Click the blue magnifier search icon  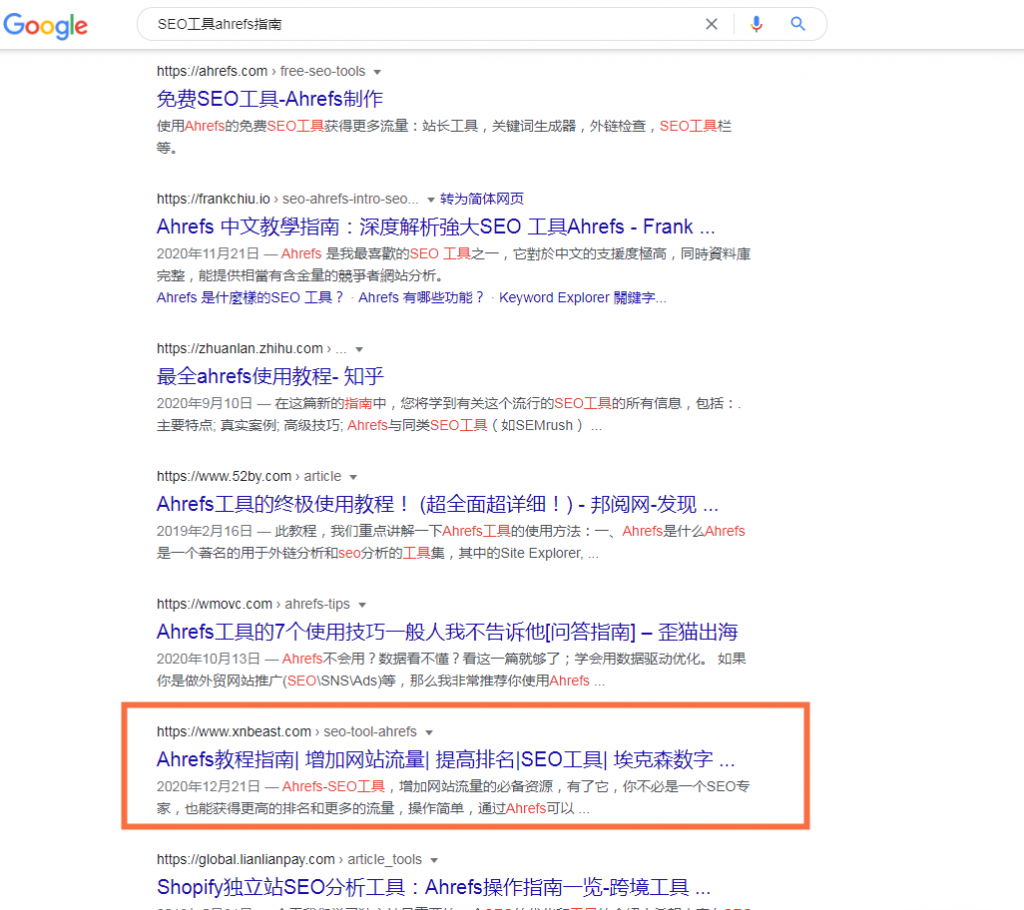point(797,24)
